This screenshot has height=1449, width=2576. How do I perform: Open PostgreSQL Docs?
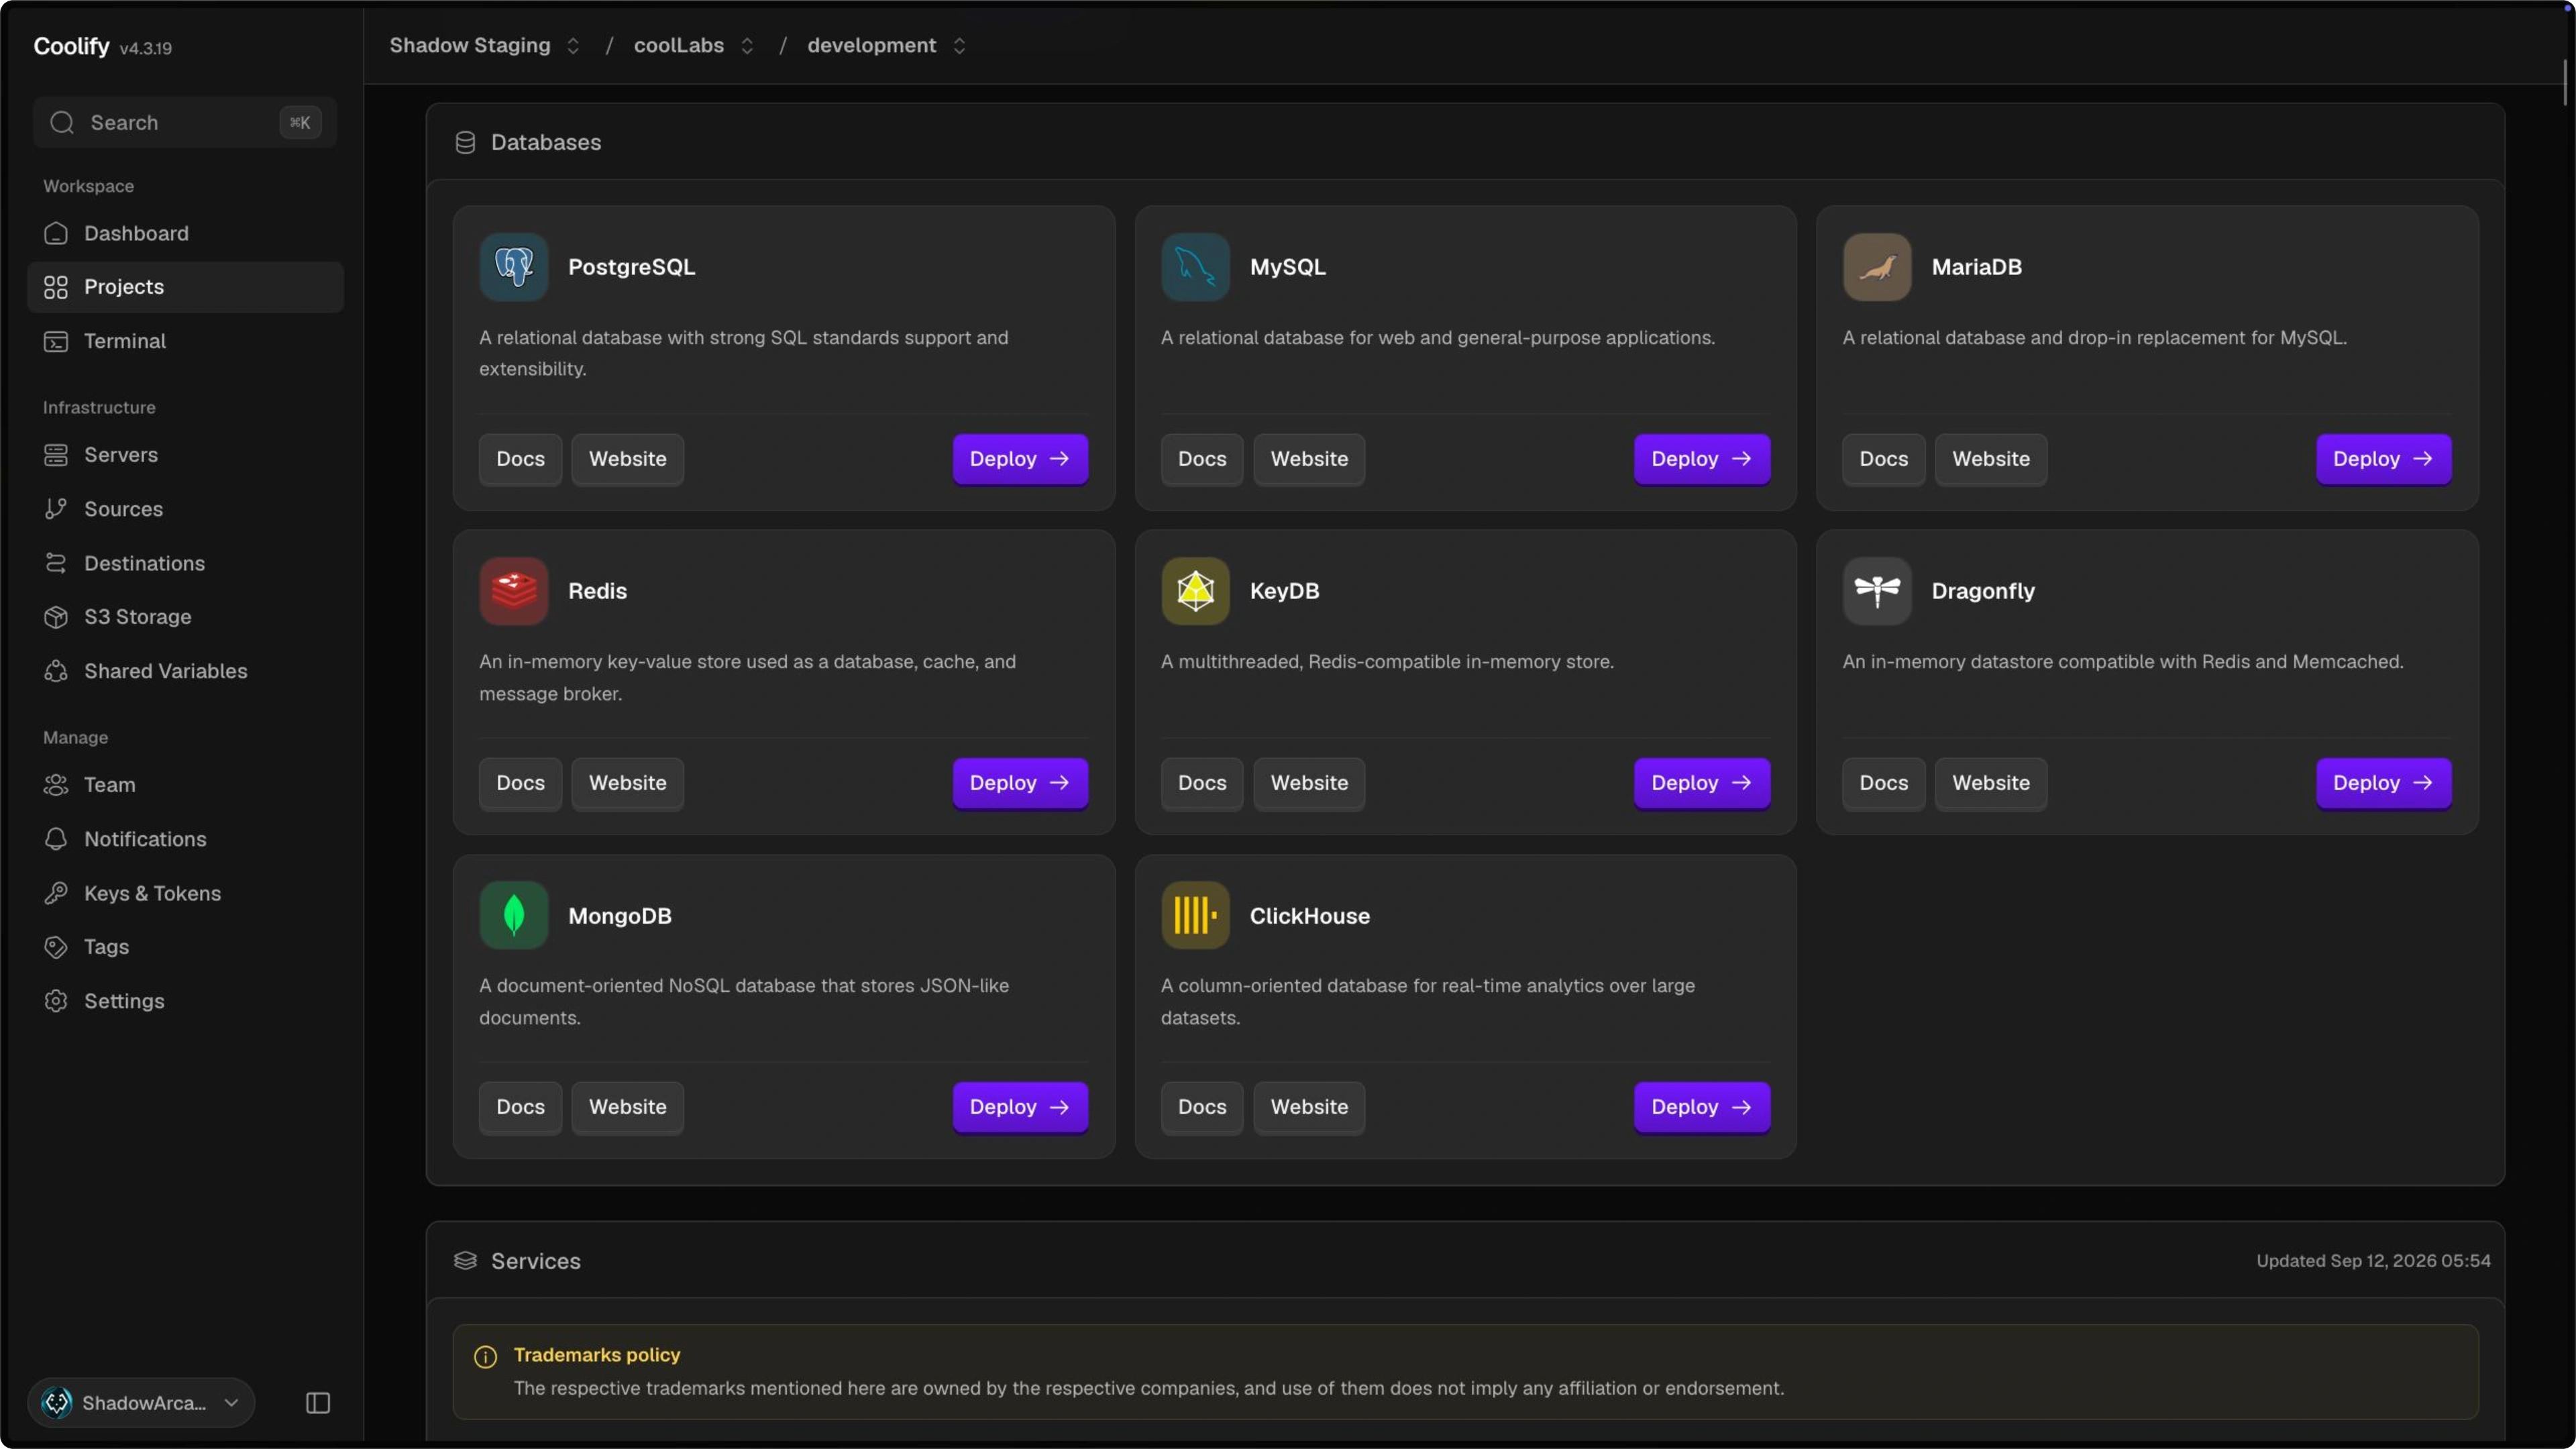point(520,459)
